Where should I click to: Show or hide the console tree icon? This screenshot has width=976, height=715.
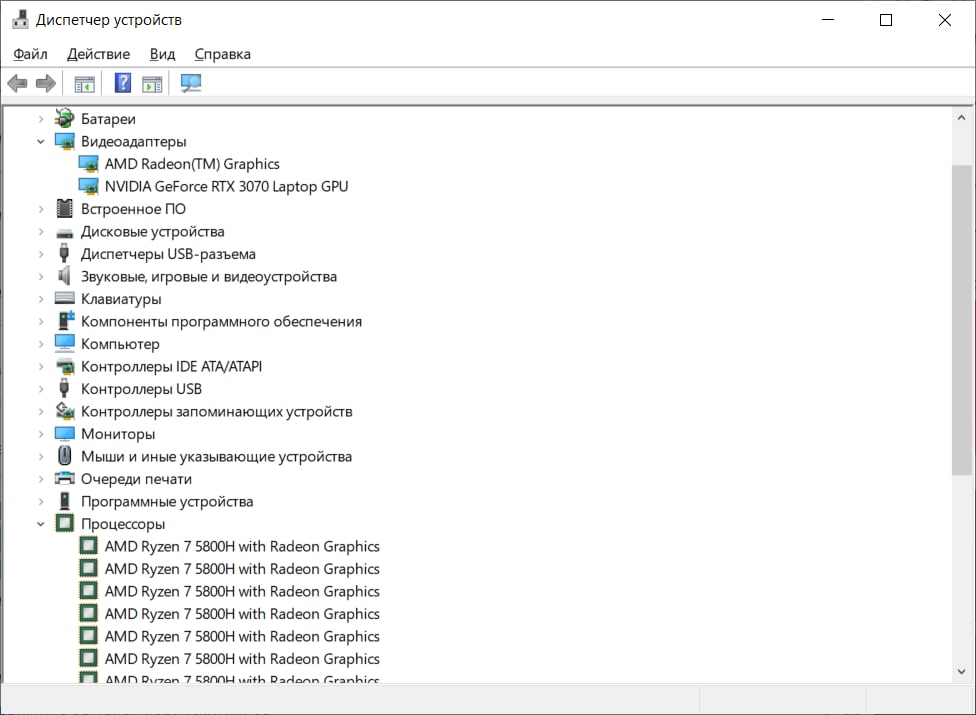point(84,83)
